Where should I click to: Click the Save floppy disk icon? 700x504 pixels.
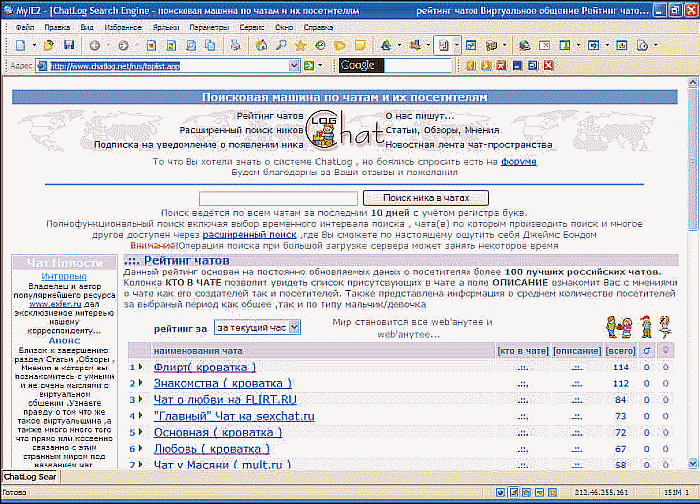point(69,45)
